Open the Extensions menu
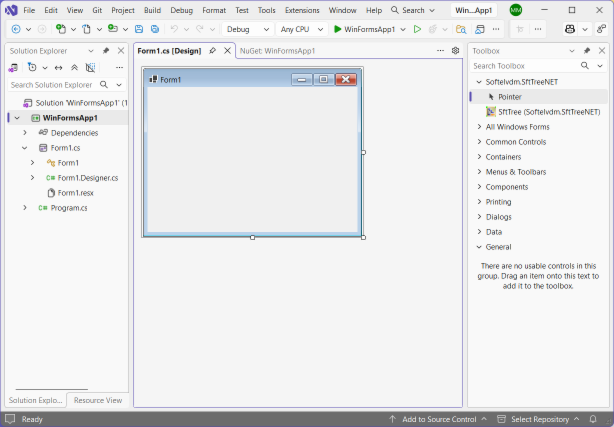Screen dimensions: 614x427 302,10
